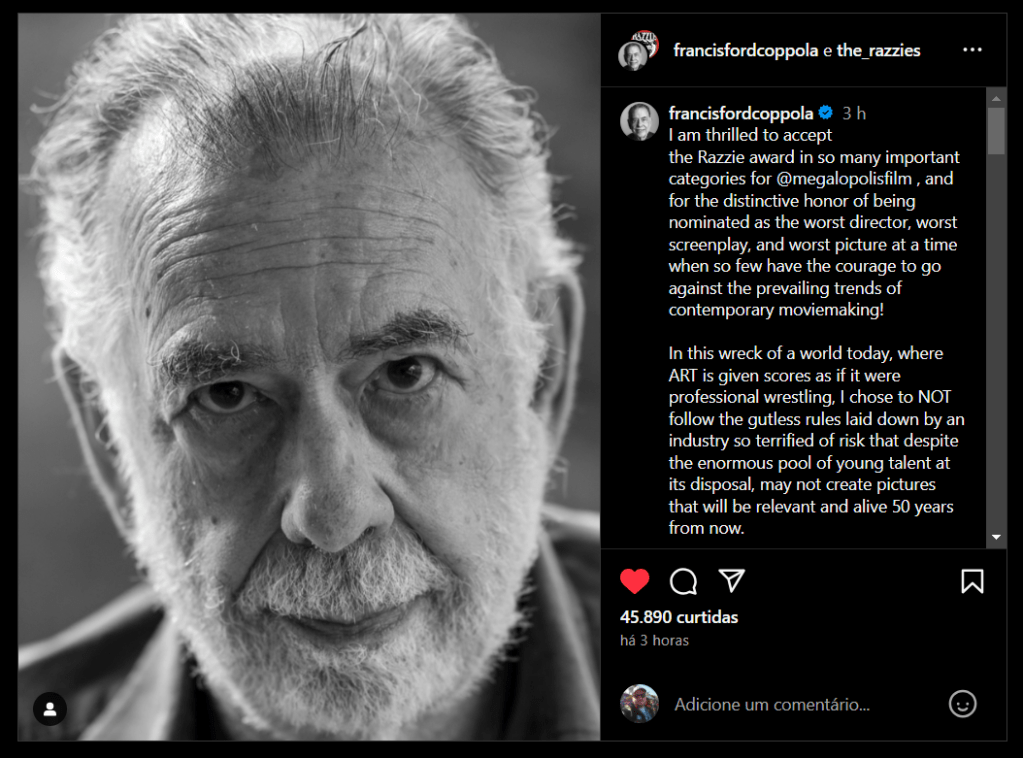The image size is (1023, 758).
Task: Click the caption scrollbar thumb
Action: pyautogui.click(x=996, y=130)
